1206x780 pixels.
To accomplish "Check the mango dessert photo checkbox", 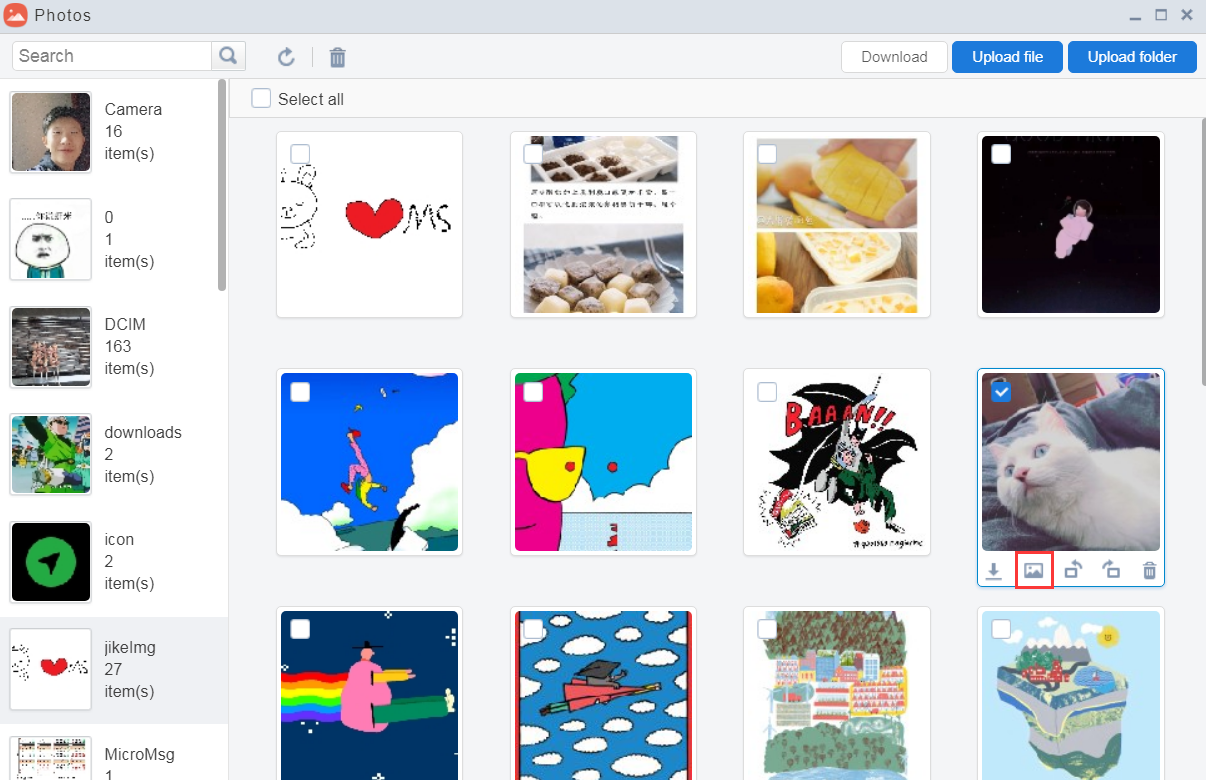I will [767, 154].
